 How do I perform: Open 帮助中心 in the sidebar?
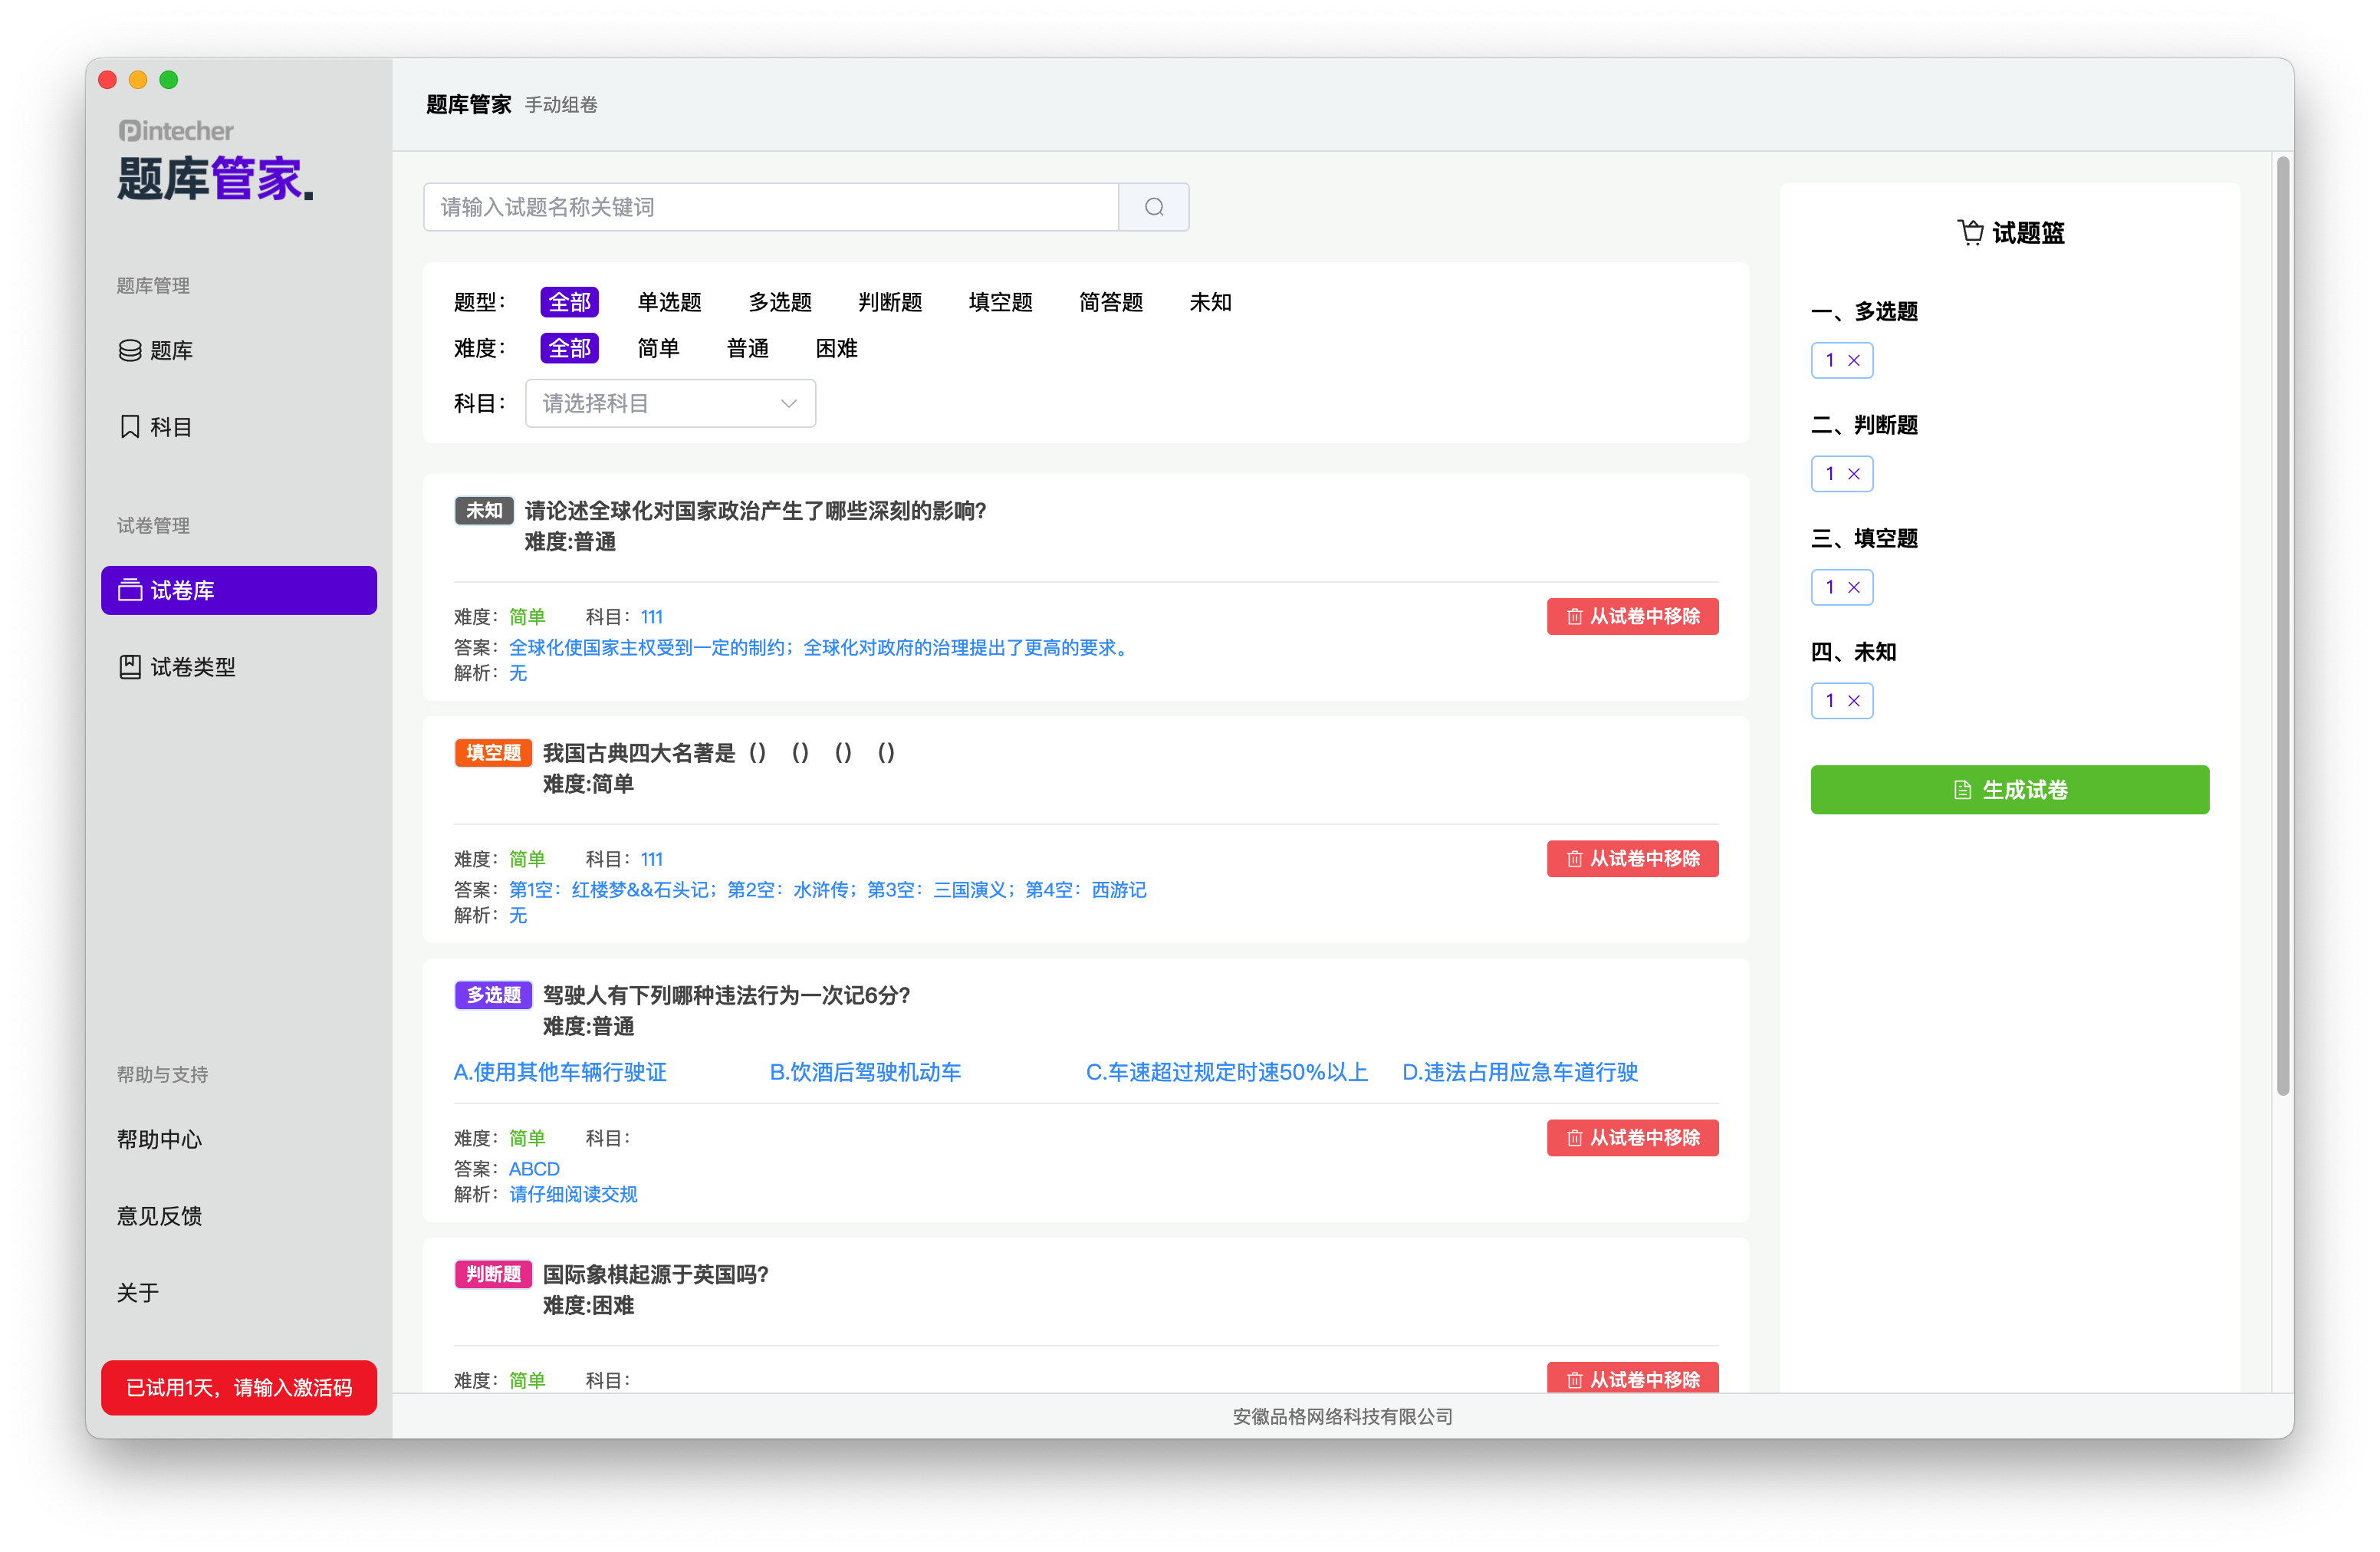(159, 1139)
